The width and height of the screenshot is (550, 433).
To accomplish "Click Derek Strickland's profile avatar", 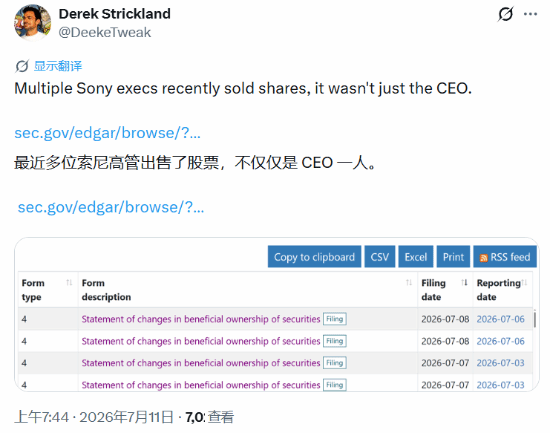I will (x=33, y=23).
